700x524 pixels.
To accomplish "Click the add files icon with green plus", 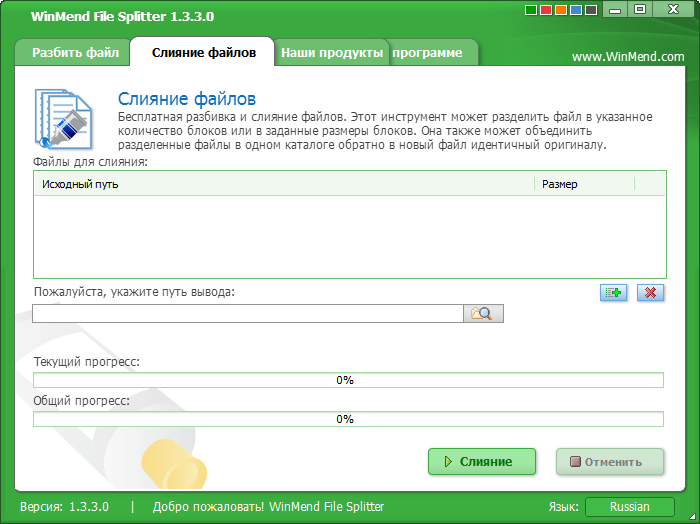I will [x=613, y=292].
